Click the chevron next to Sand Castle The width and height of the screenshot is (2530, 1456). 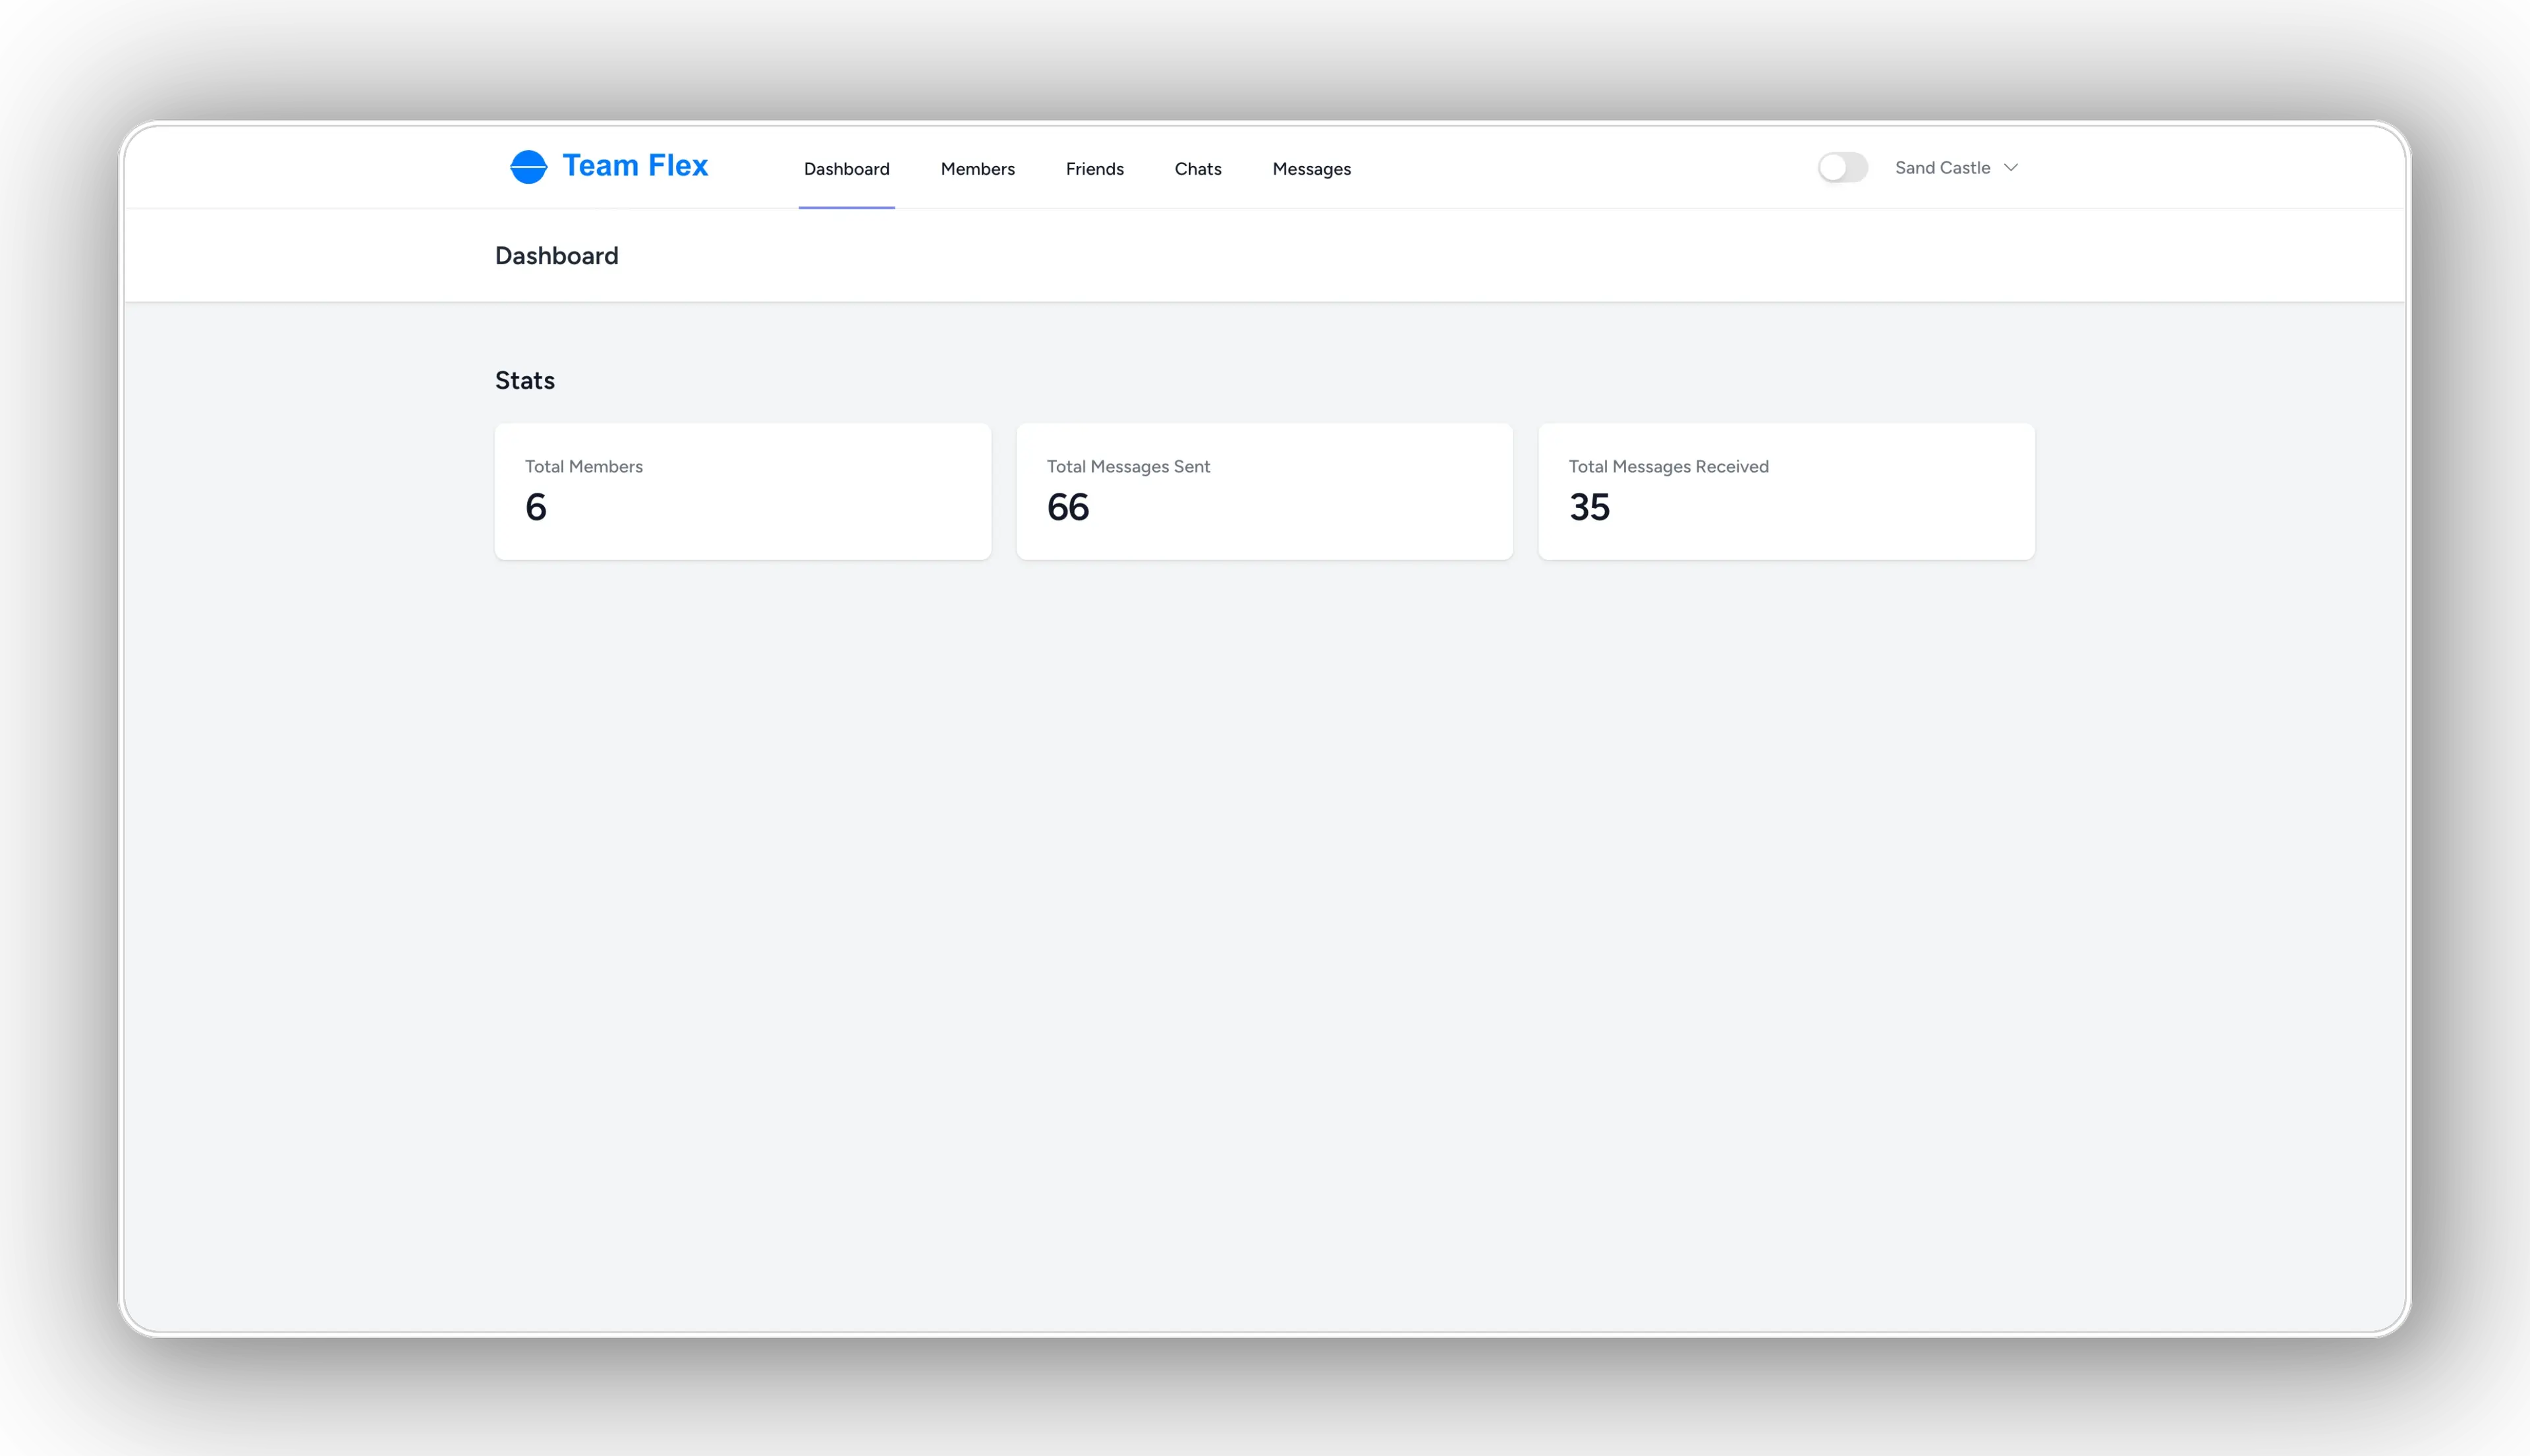2010,168
